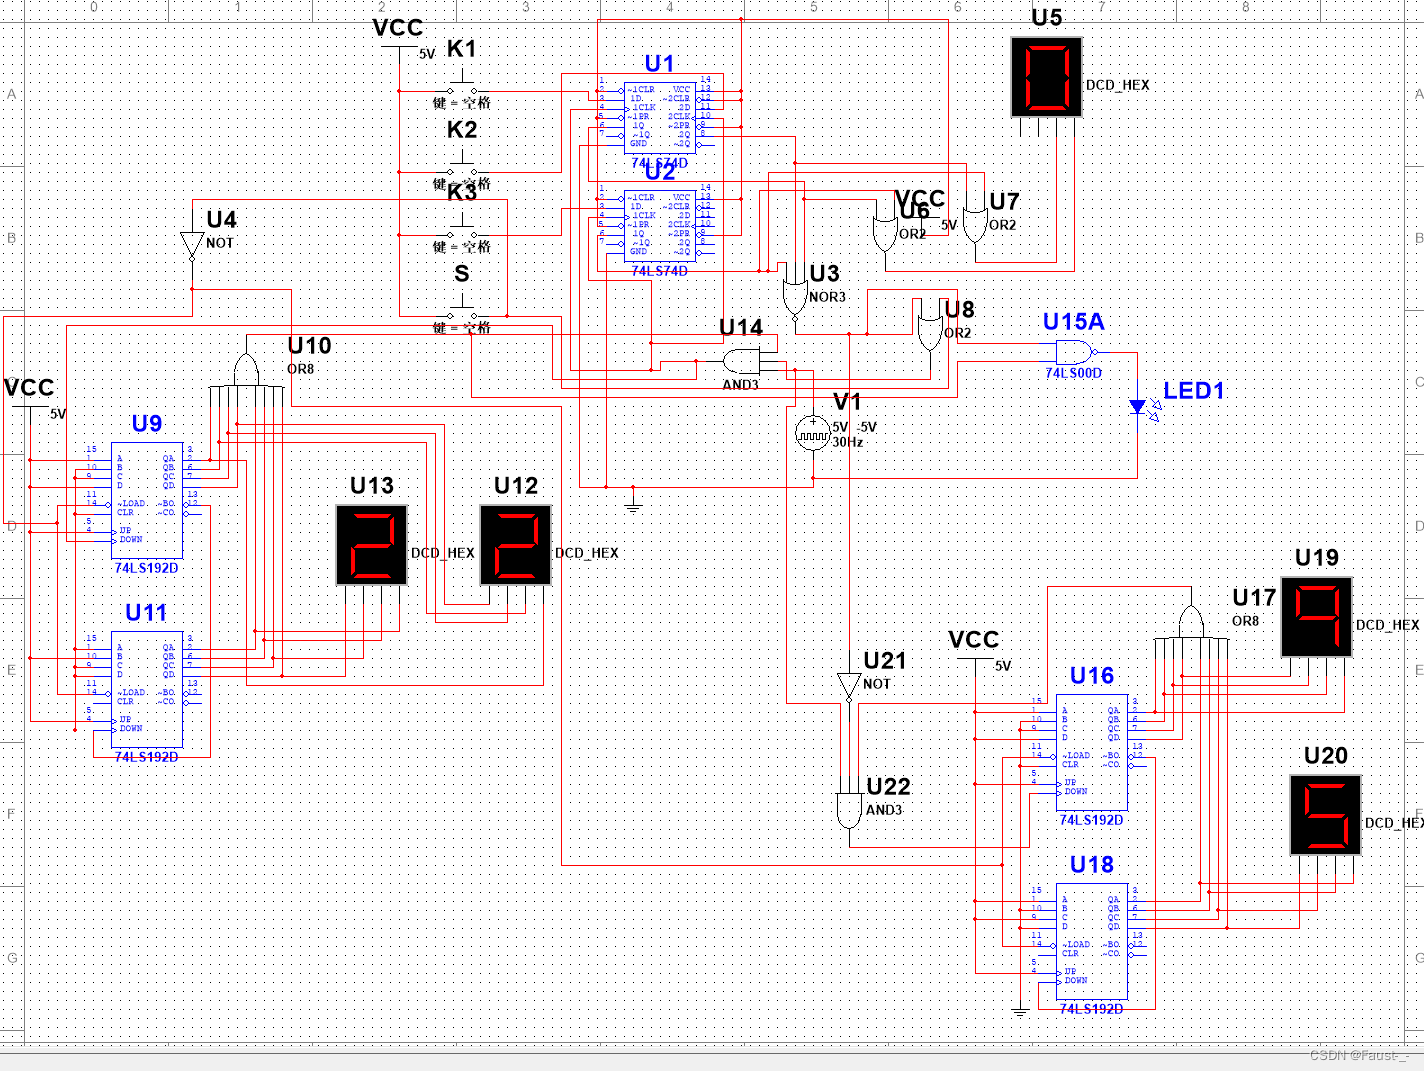This screenshot has height=1071, width=1424.
Task: Select the V1 30Hz clock source
Action: pos(812,433)
